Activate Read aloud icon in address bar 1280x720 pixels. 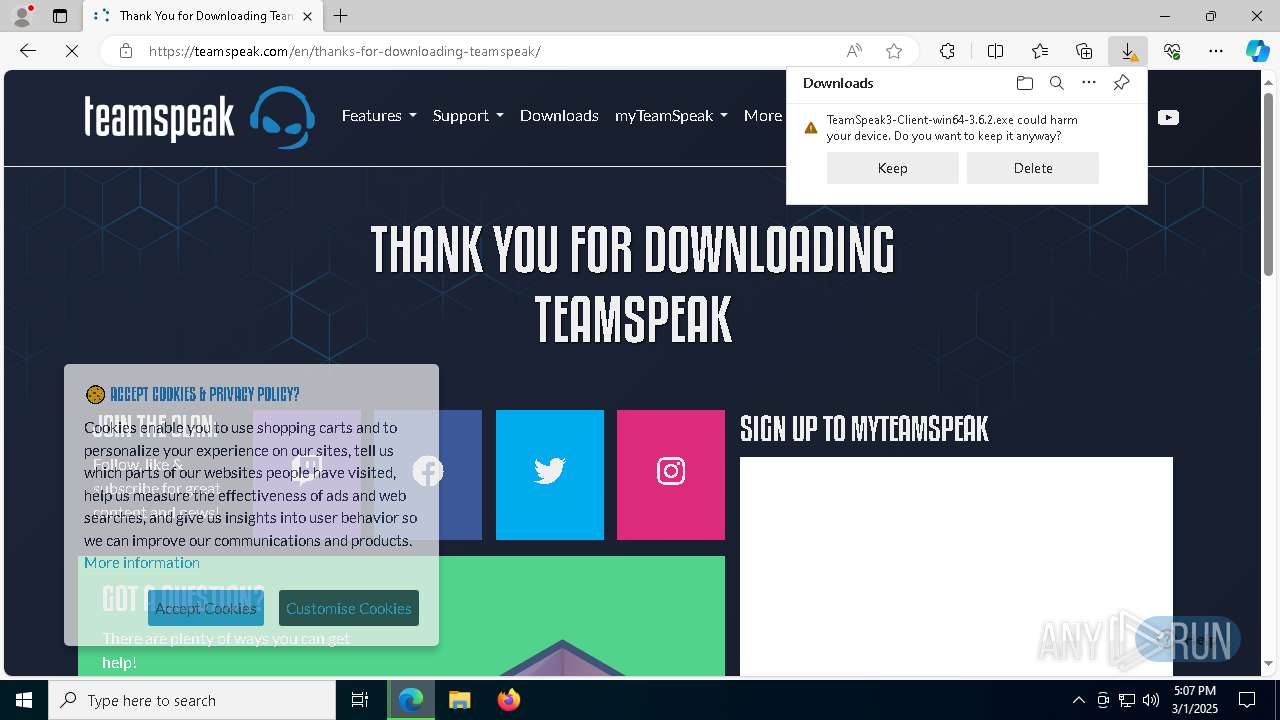pyautogui.click(x=854, y=51)
